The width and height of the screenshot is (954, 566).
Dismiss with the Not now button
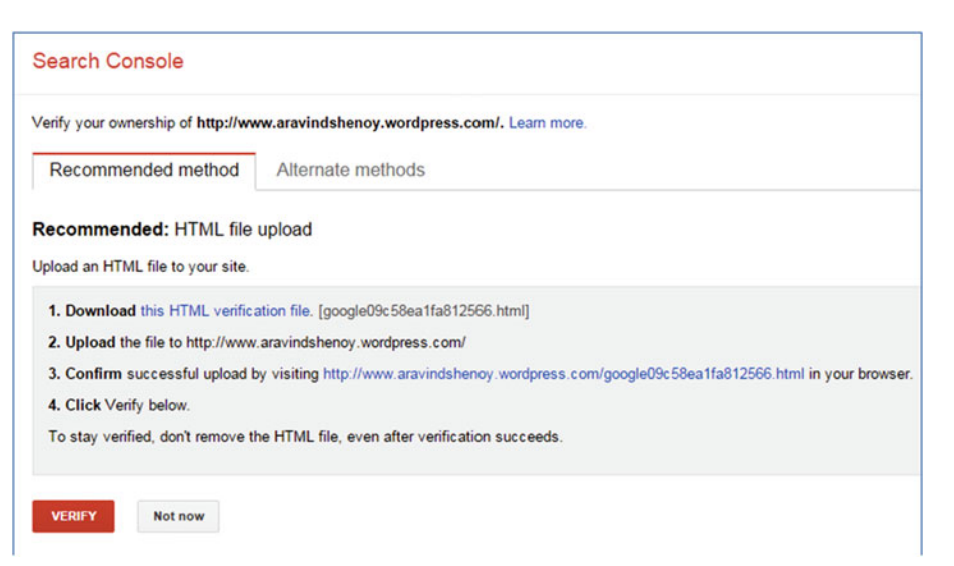coord(178,516)
